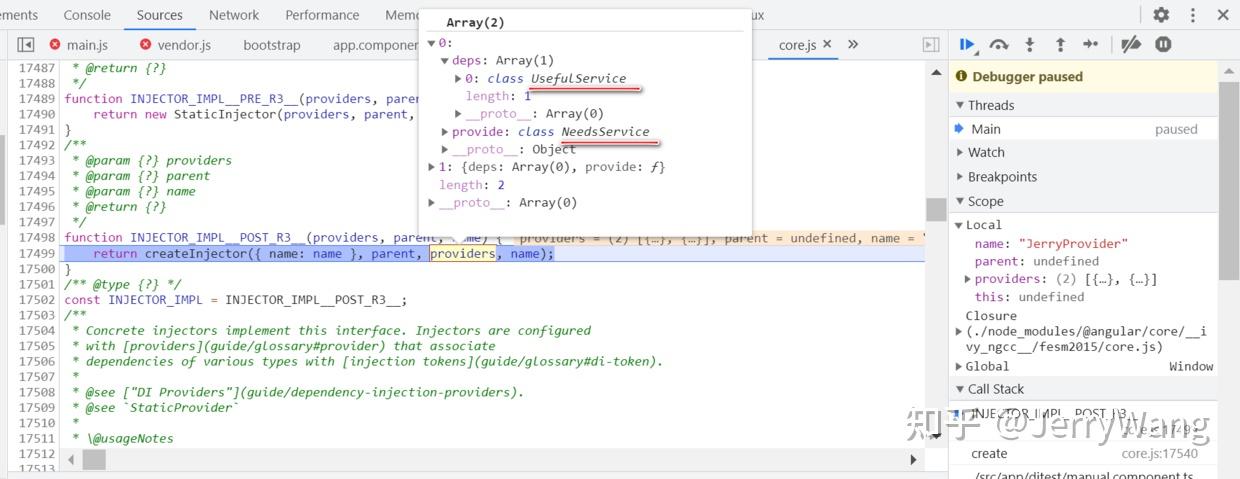
Task: Toggle pause on exceptions
Action: [1163, 44]
